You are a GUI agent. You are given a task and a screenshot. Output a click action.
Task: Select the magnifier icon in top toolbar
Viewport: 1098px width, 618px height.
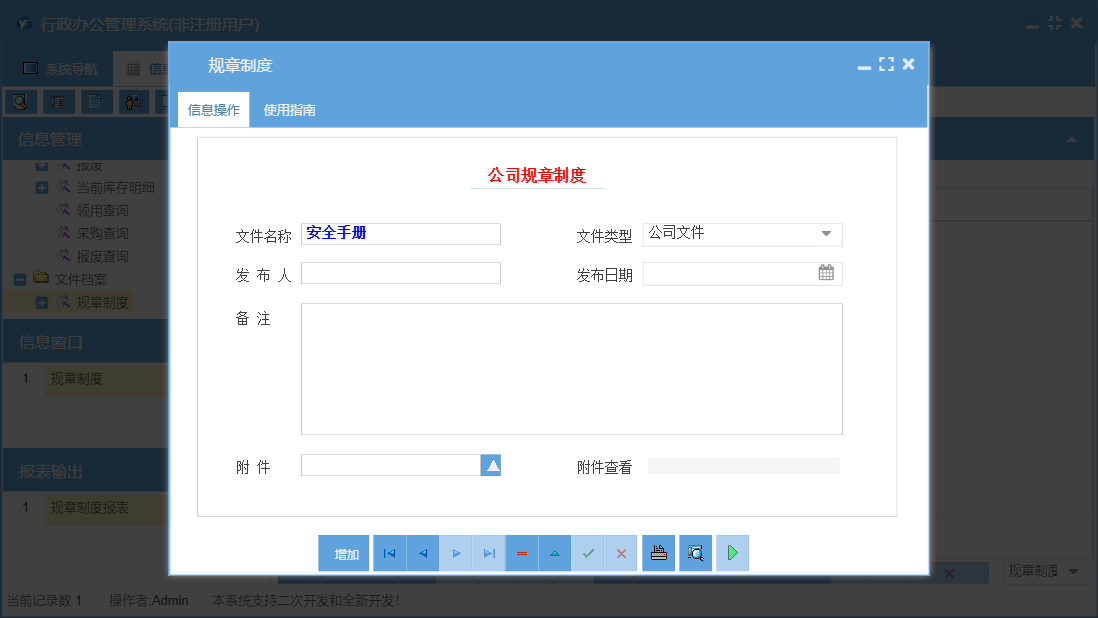pyautogui.click(x=20, y=101)
